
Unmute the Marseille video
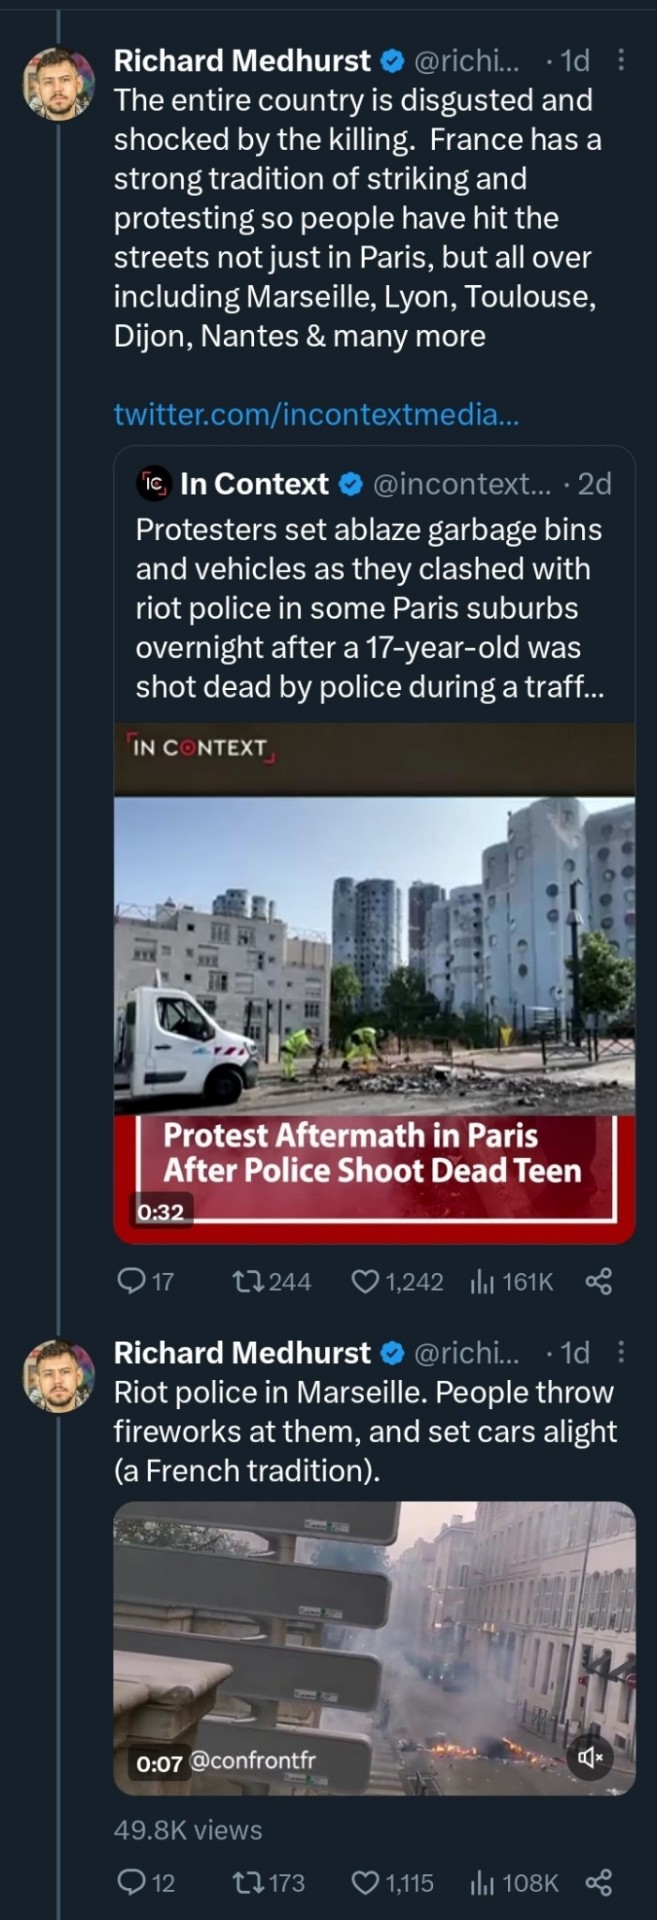click(x=590, y=1757)
